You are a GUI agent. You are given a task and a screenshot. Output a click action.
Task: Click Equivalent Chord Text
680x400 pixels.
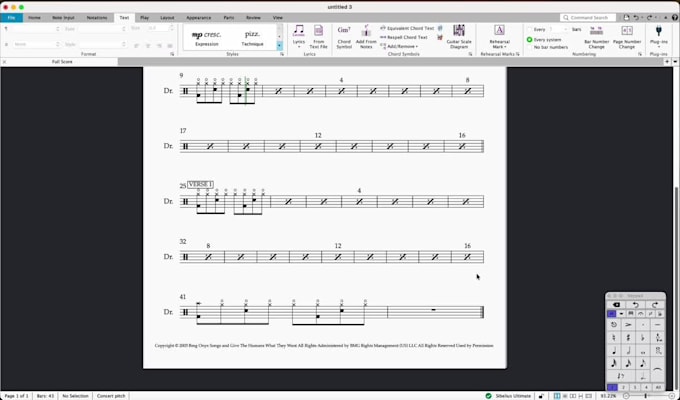tap(407, 28)
